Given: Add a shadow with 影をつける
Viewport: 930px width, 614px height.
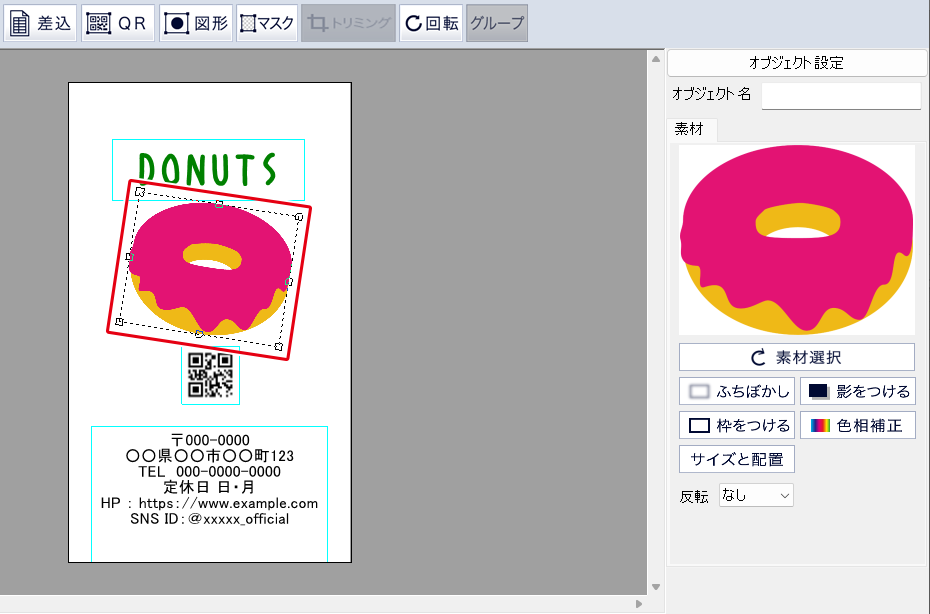Looking at the screenshot, I should (x=857, y=391).
